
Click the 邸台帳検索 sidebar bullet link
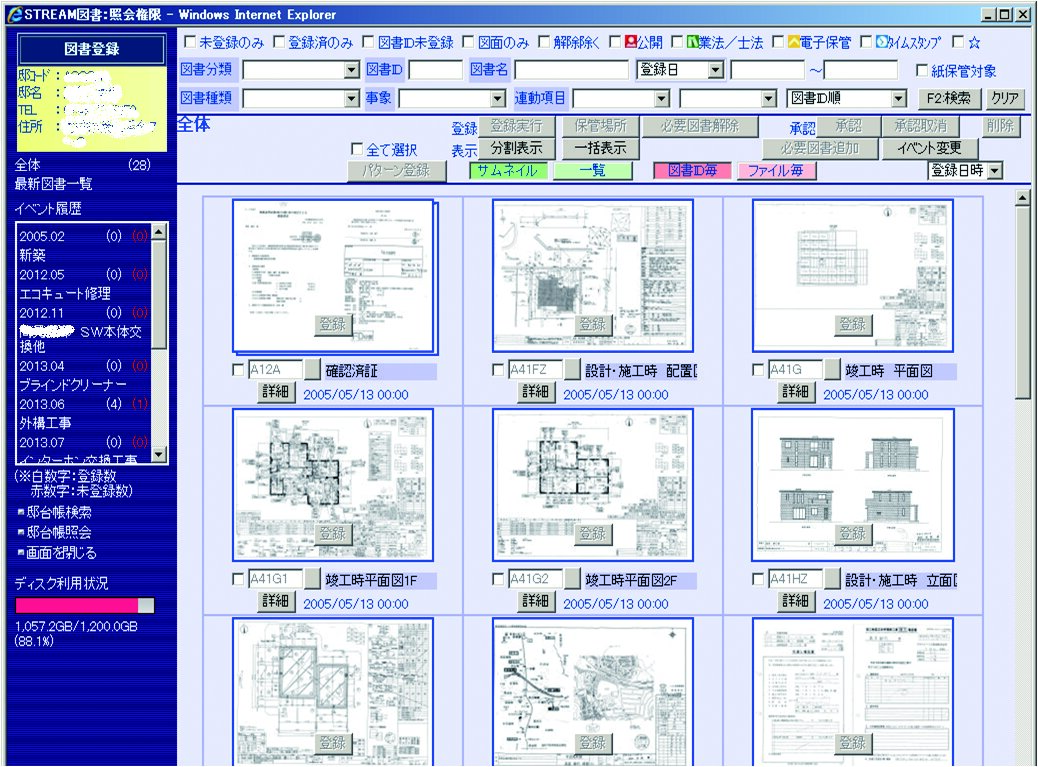54,512
